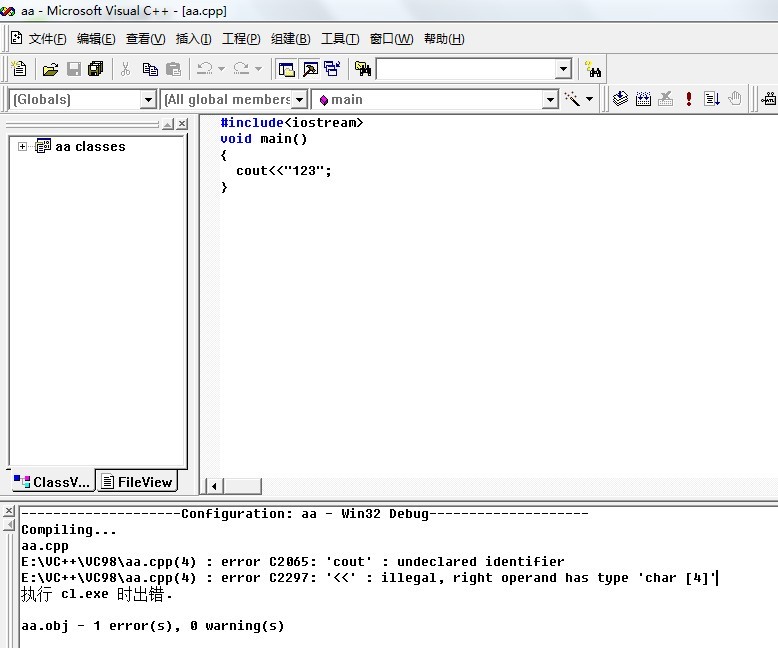
Task: Open the 文件(F) menu
Action: [47, 39]
